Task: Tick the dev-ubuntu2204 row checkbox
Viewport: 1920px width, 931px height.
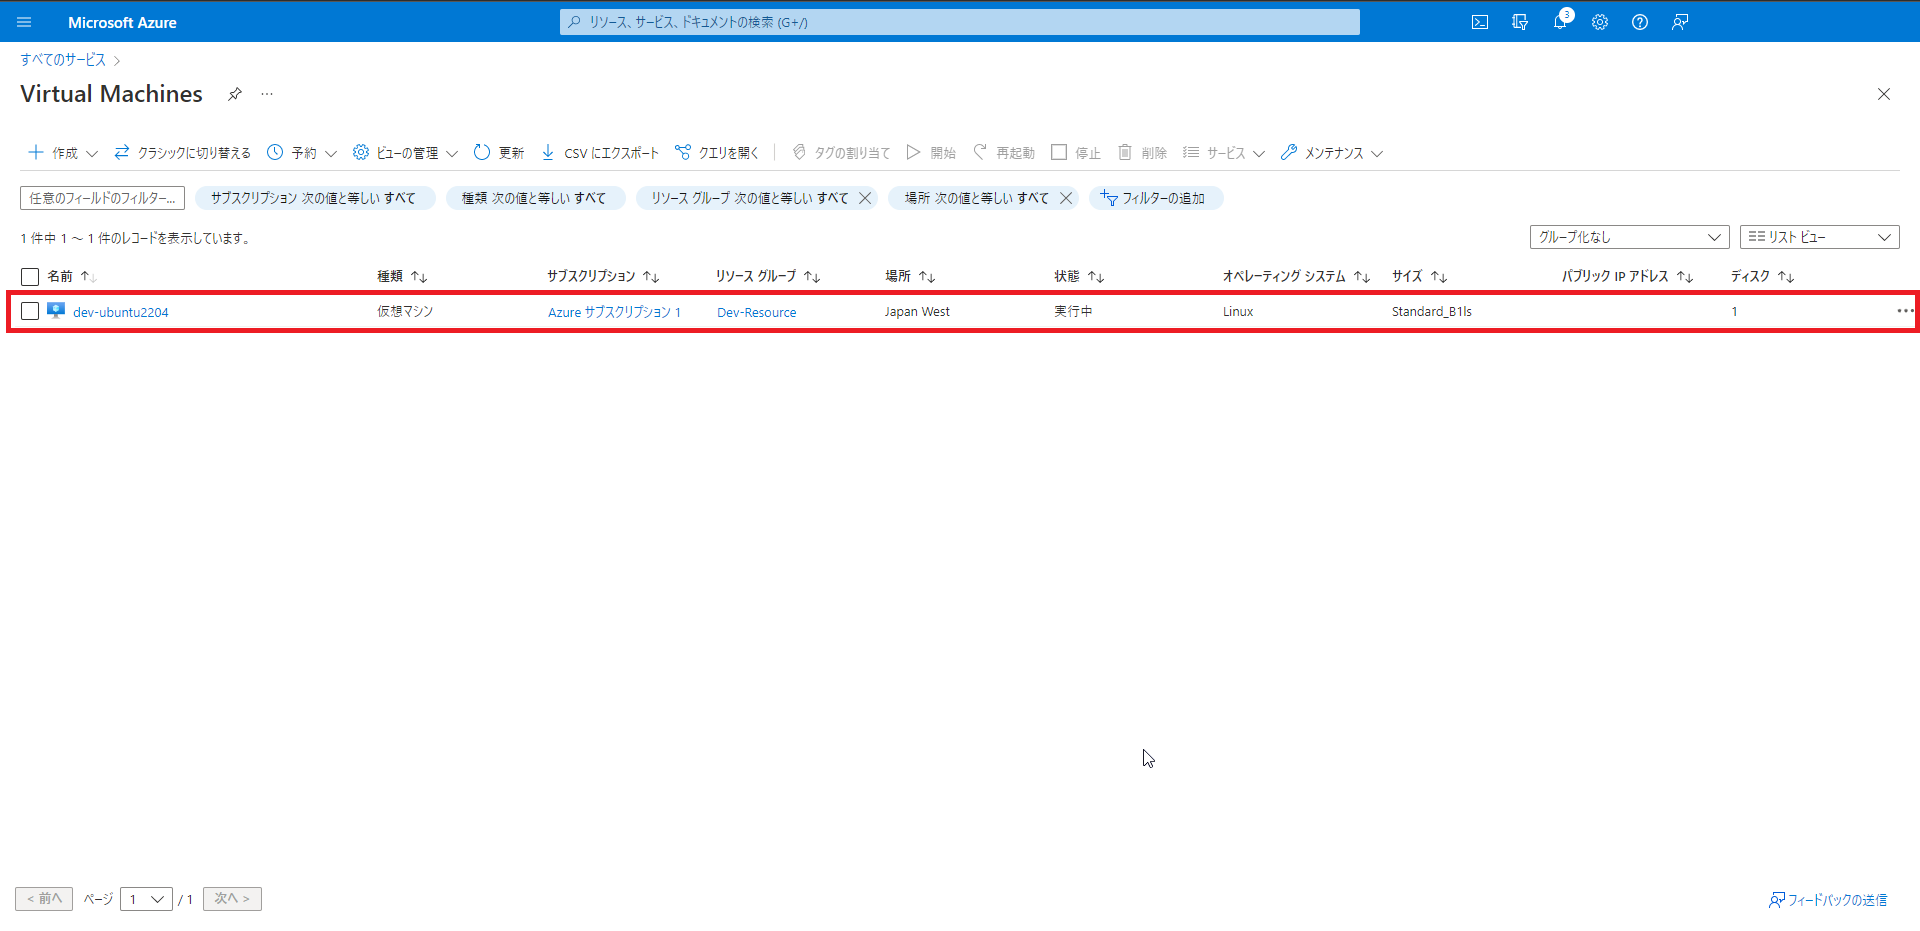Action: coord(30,311)
